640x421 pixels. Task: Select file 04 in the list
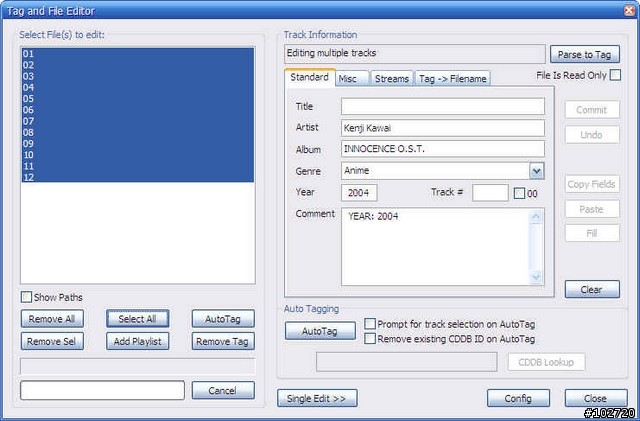click(x=138, y=87)
